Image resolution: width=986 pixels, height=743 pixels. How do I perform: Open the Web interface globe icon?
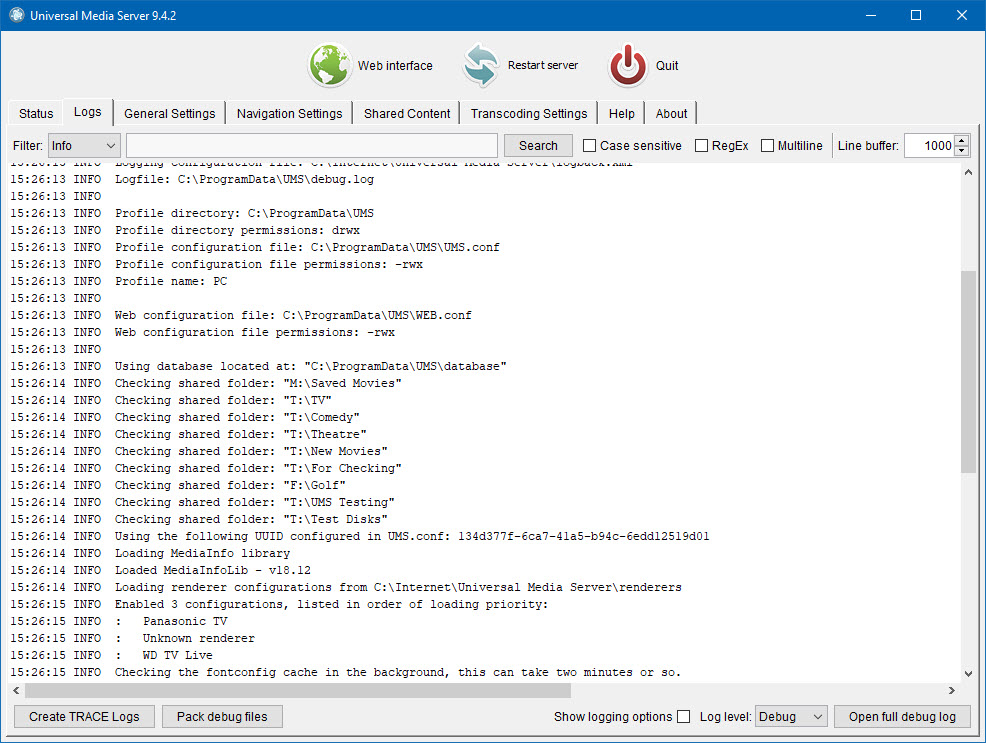[x=330, y=65]
